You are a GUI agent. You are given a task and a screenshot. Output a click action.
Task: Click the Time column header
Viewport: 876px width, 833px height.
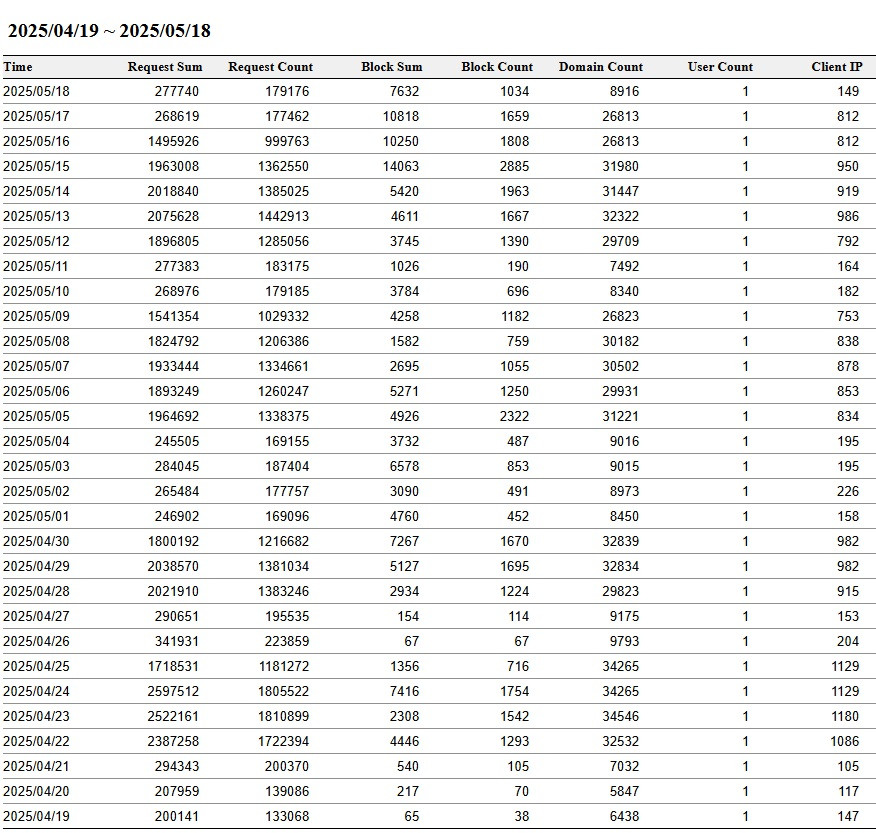pos(18,67)
